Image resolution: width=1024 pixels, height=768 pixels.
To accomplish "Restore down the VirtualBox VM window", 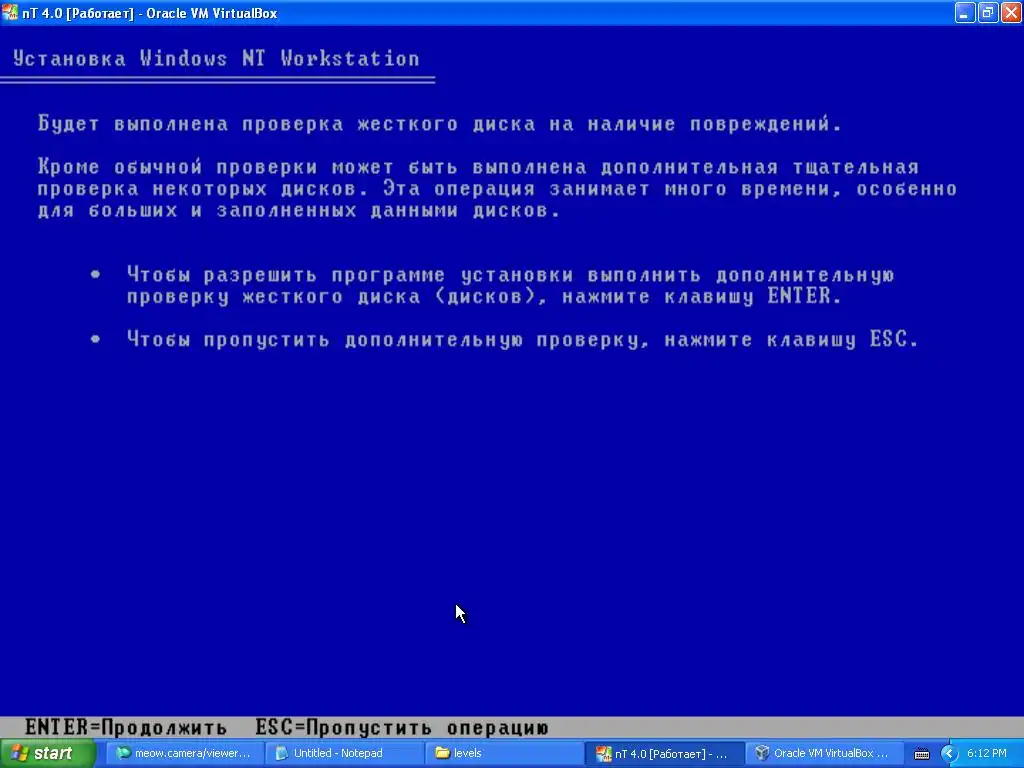I will coord(987,12).
